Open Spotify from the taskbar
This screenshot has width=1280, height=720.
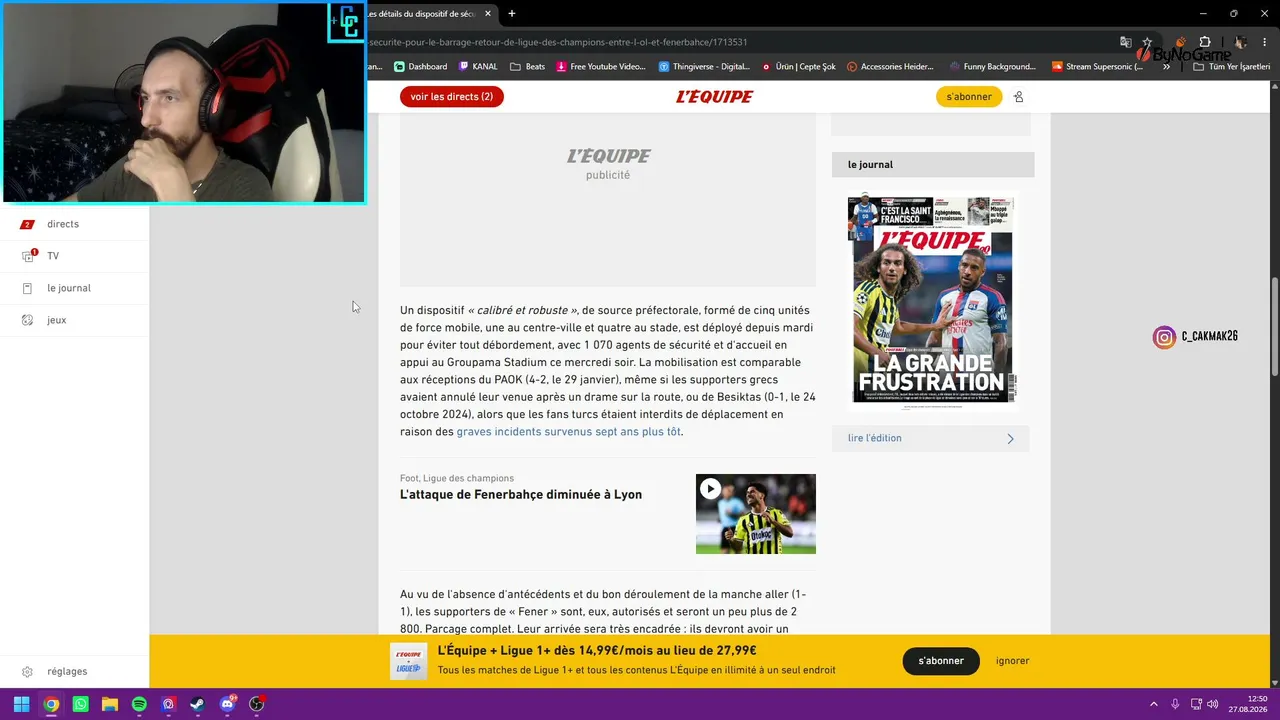(x=139, y=704)
